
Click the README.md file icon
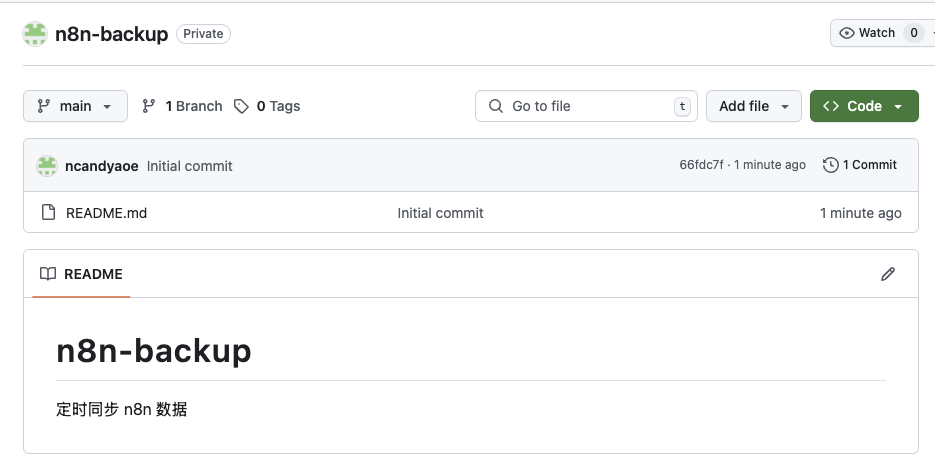(x=48, y=213)
